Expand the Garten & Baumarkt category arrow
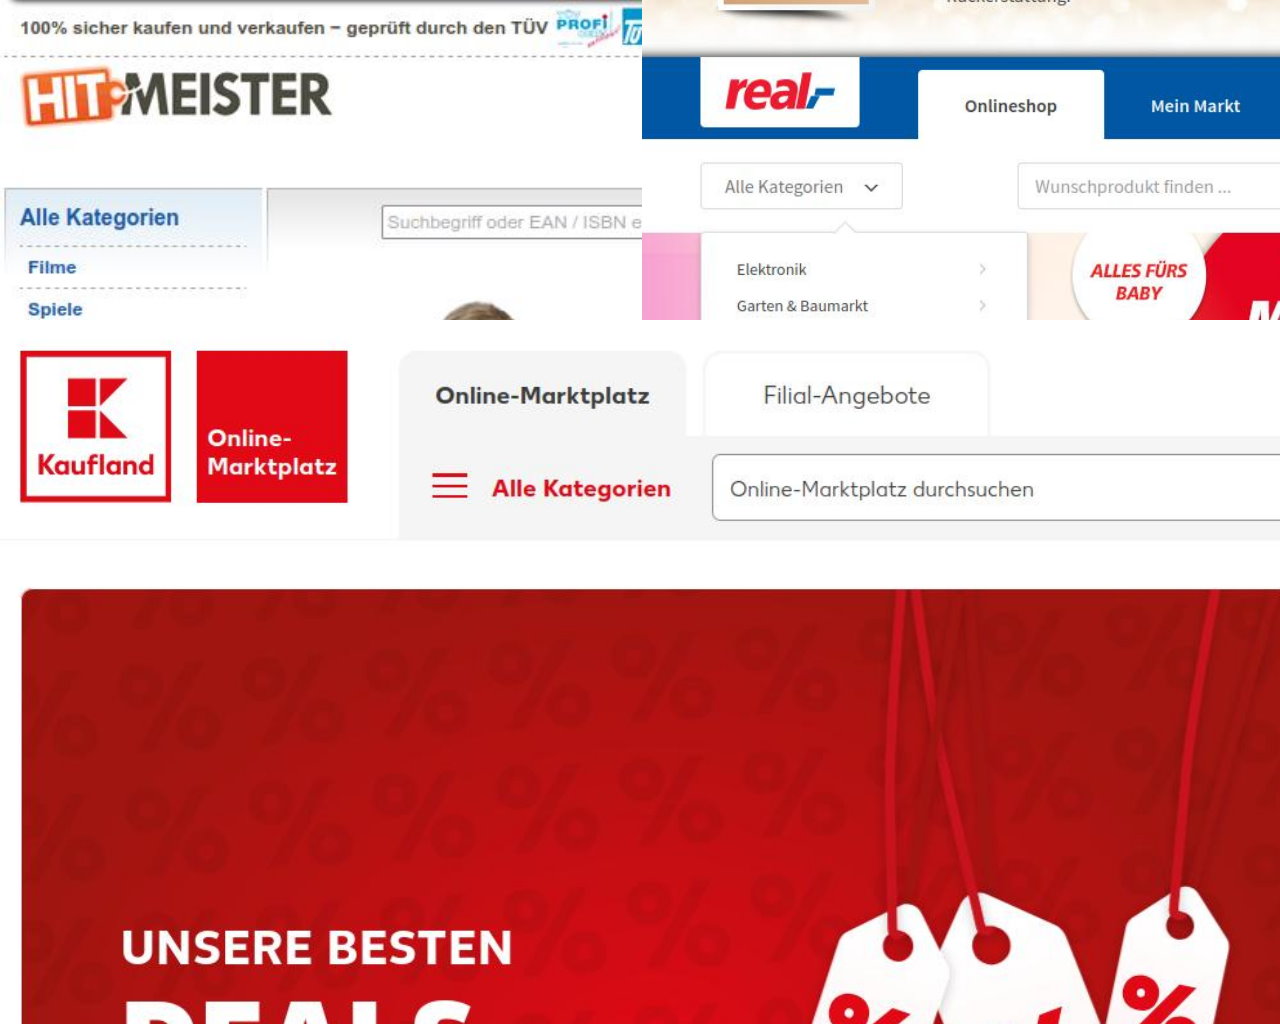1280x1024 pixels. click(982, 305)
